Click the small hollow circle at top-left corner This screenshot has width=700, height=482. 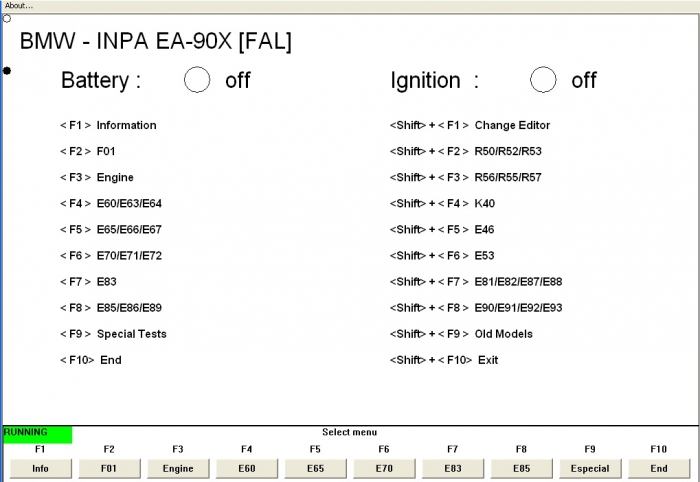[x=7, y=19]
